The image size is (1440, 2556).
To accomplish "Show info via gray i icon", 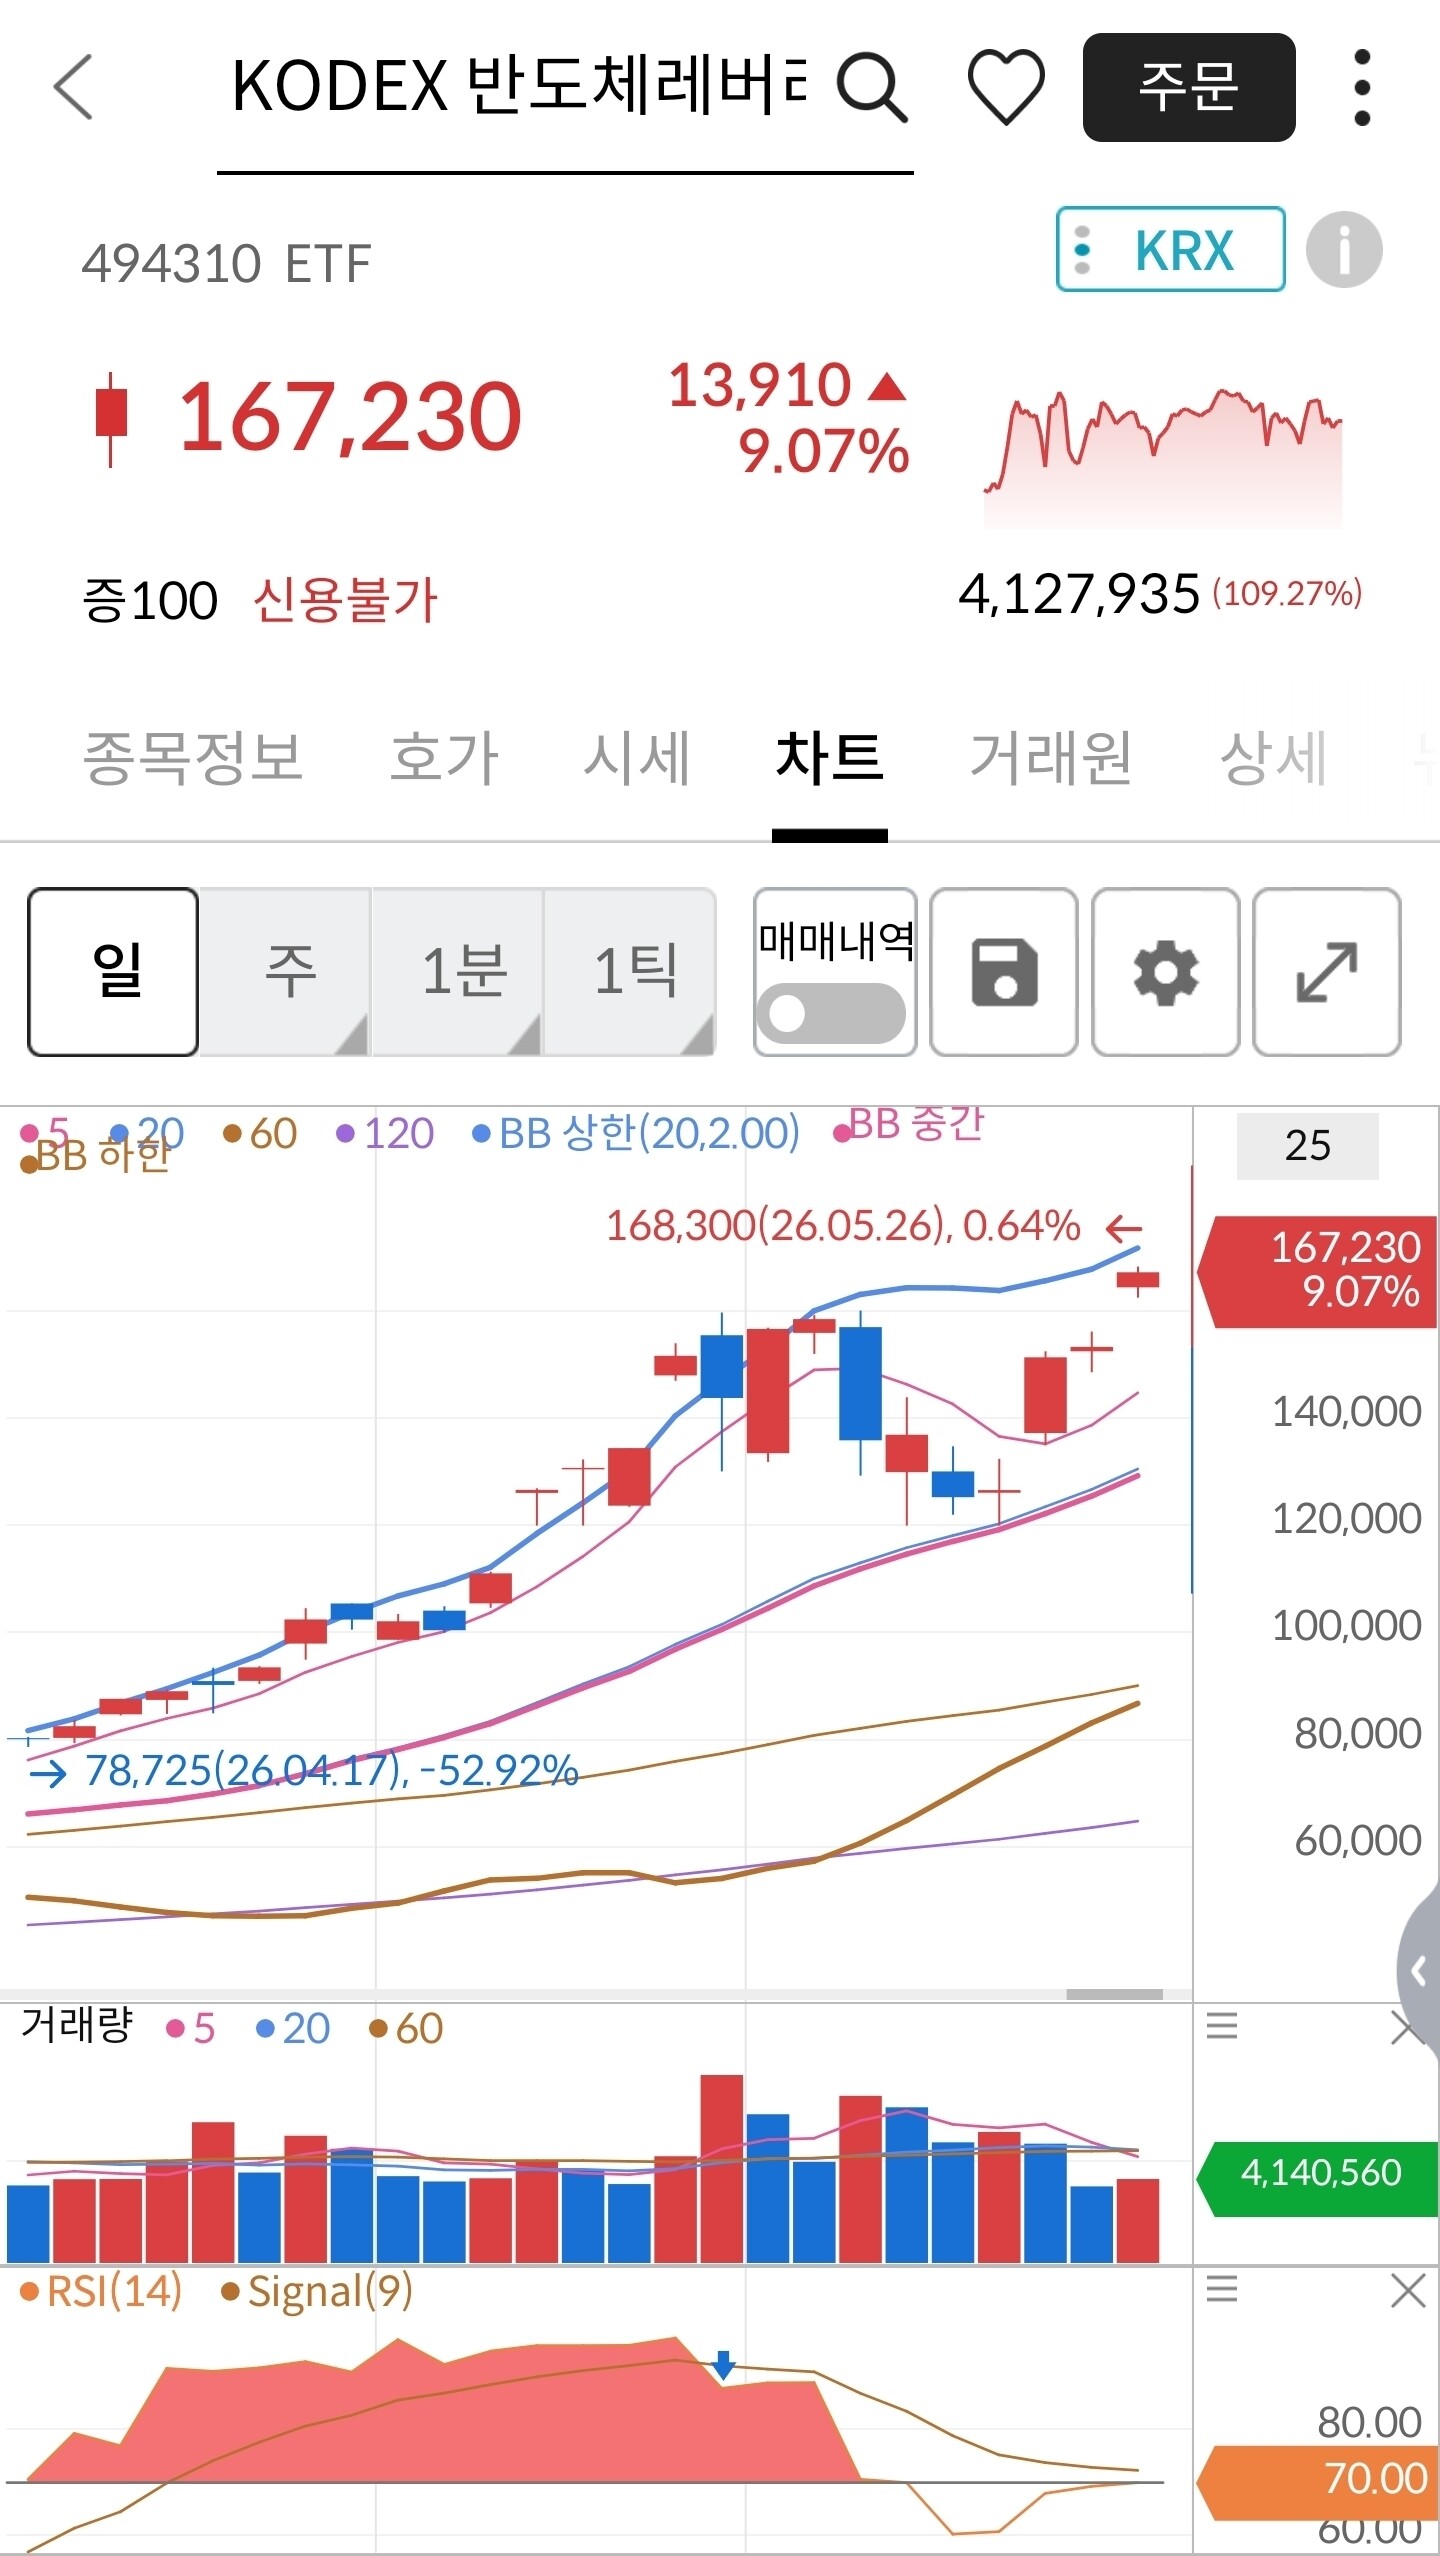I will click(1344, 250).
